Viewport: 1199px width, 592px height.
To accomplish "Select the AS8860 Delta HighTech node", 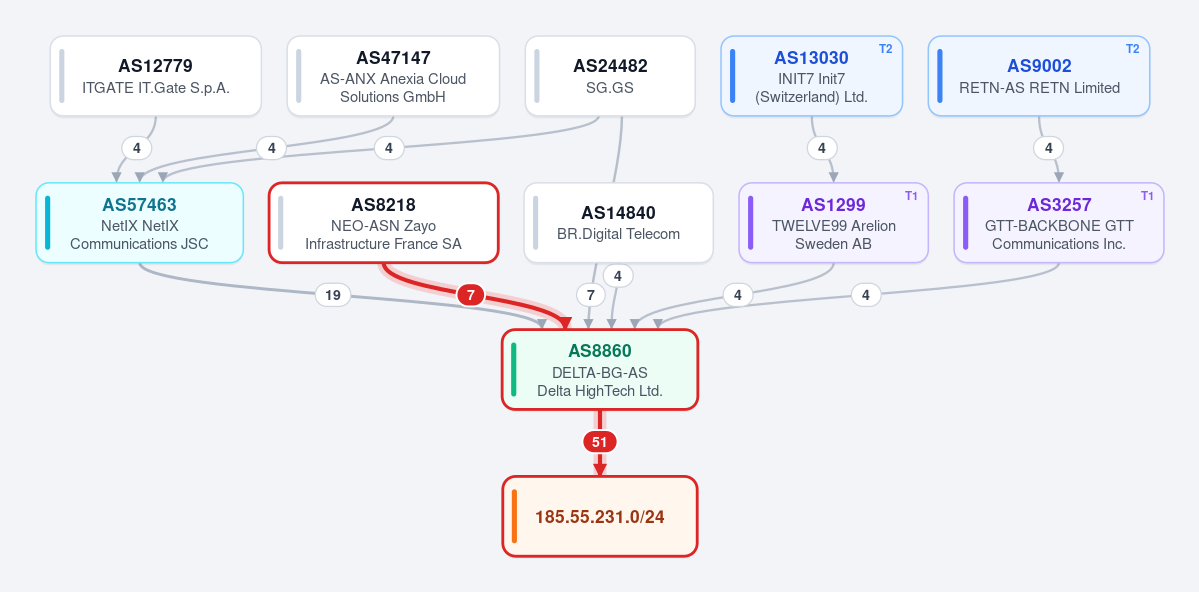I will (600, 369).
